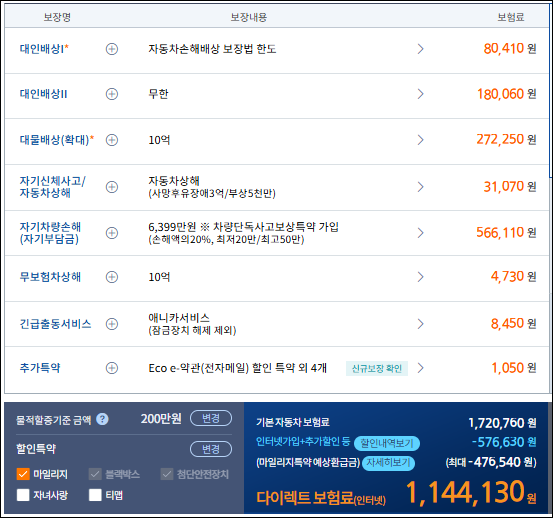Click 신규보장 확인 badge
The height and width of the screenshot is (518, 553).
377,368
